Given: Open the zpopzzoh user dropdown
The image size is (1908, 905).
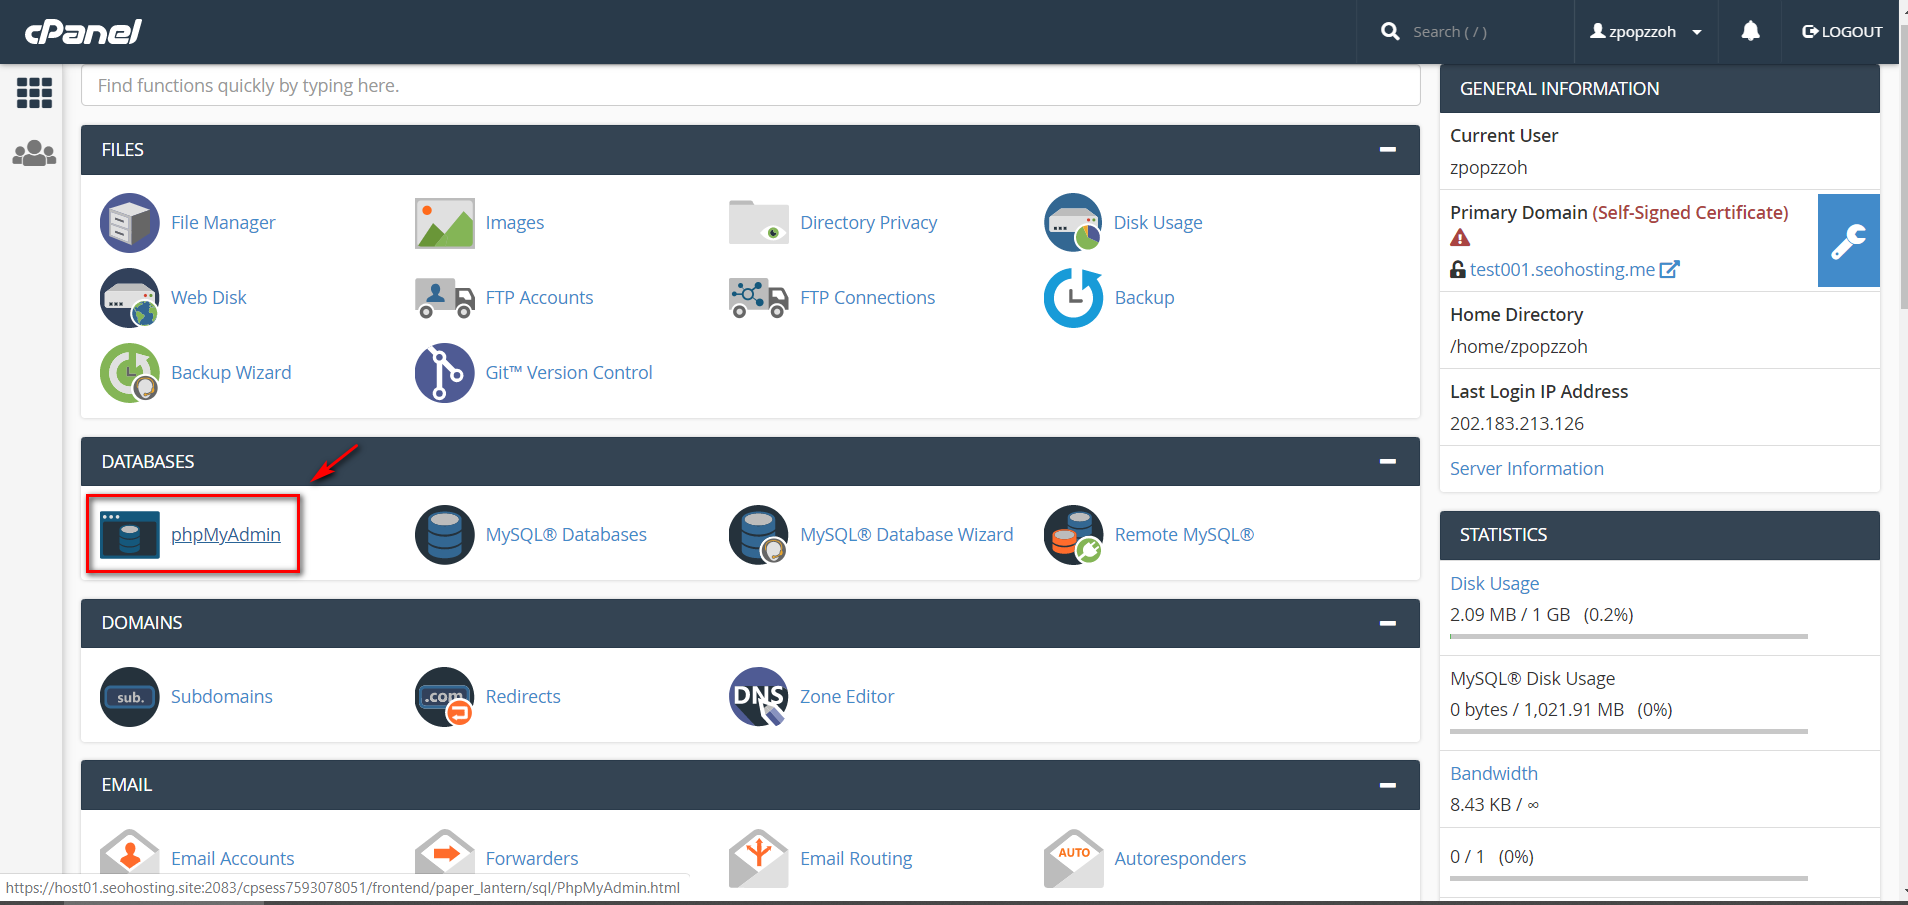Looking at the screenshot, I should [1646, 32].
